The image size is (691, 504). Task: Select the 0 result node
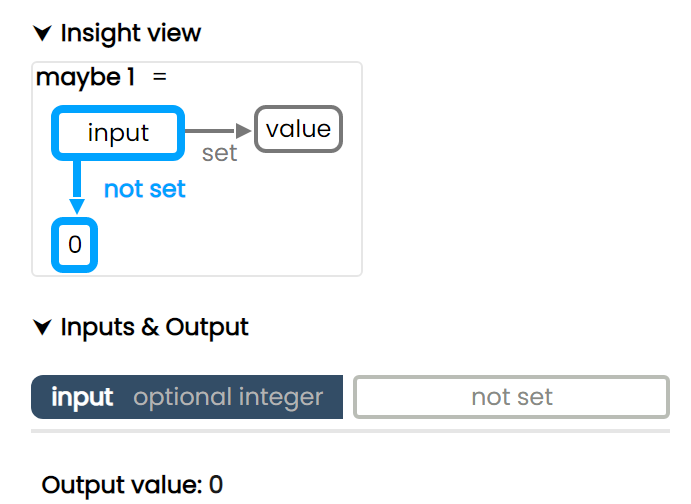75,243
